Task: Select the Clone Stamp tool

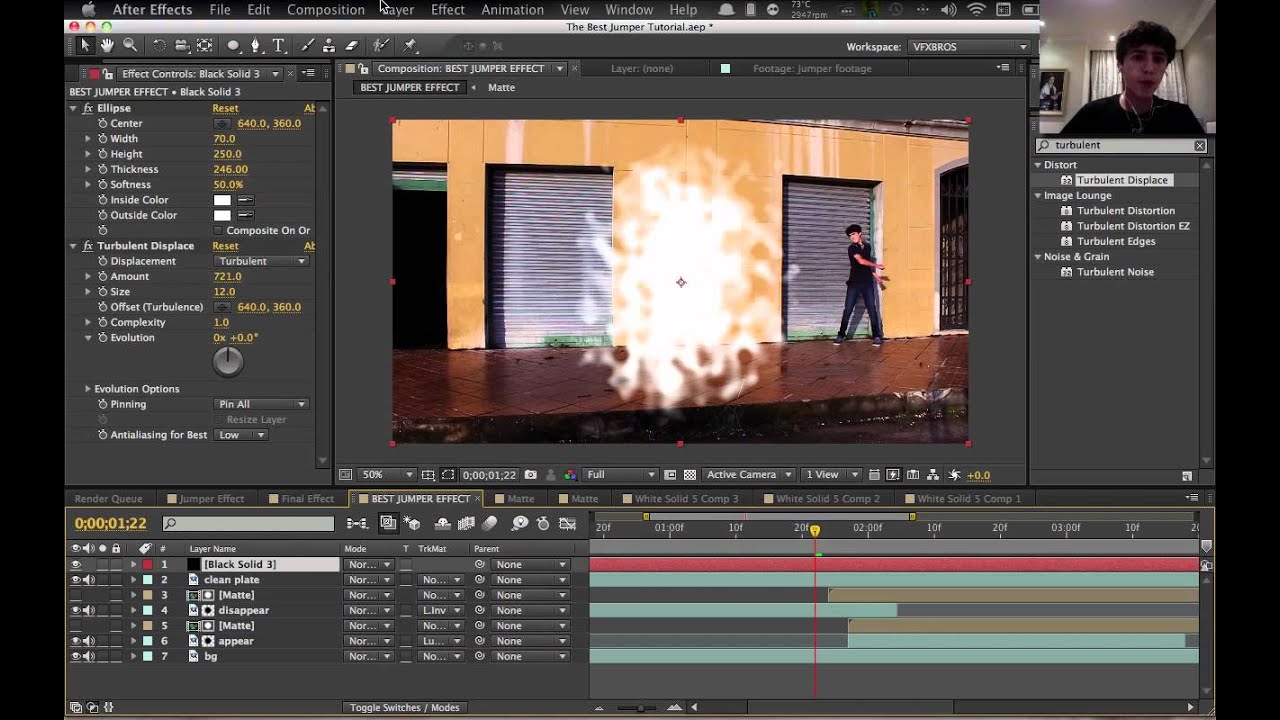Action: [329, 46]
